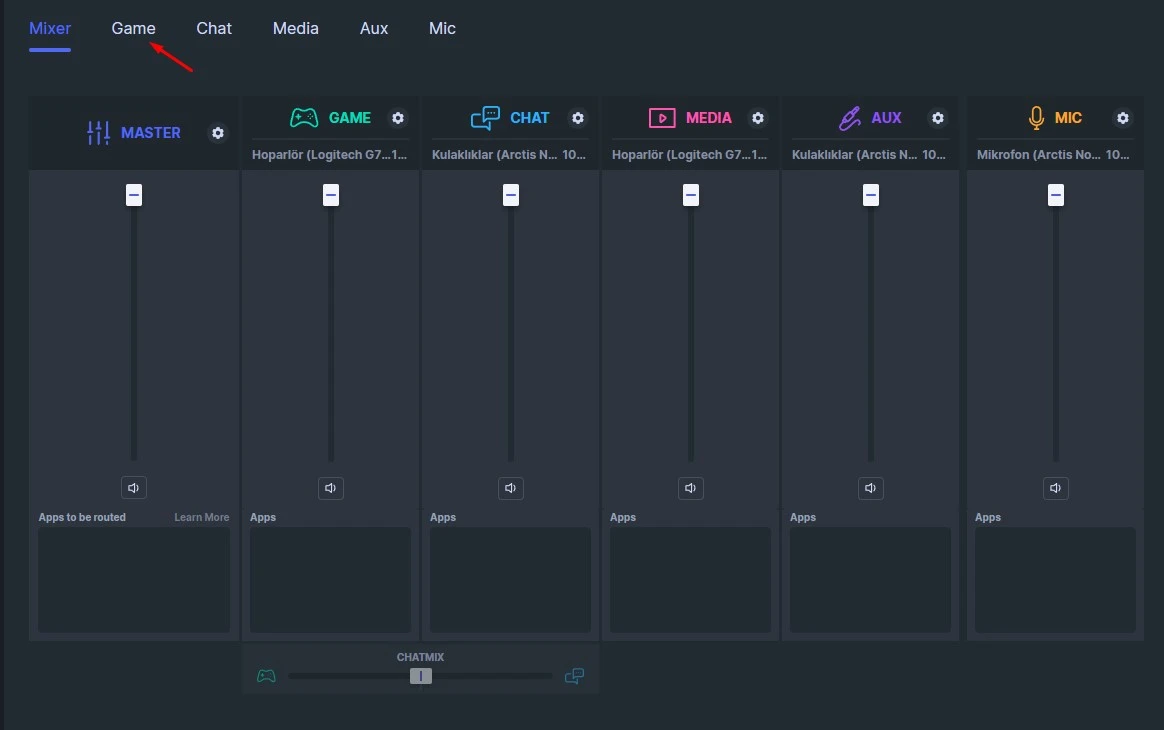
Task: Open the Aux channel settings gear
Action: click(x=938, y=118)
